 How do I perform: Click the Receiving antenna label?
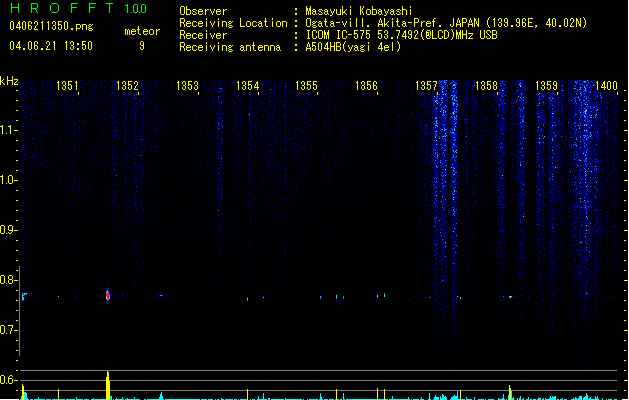pyautogui.click(x=230, y=47)
